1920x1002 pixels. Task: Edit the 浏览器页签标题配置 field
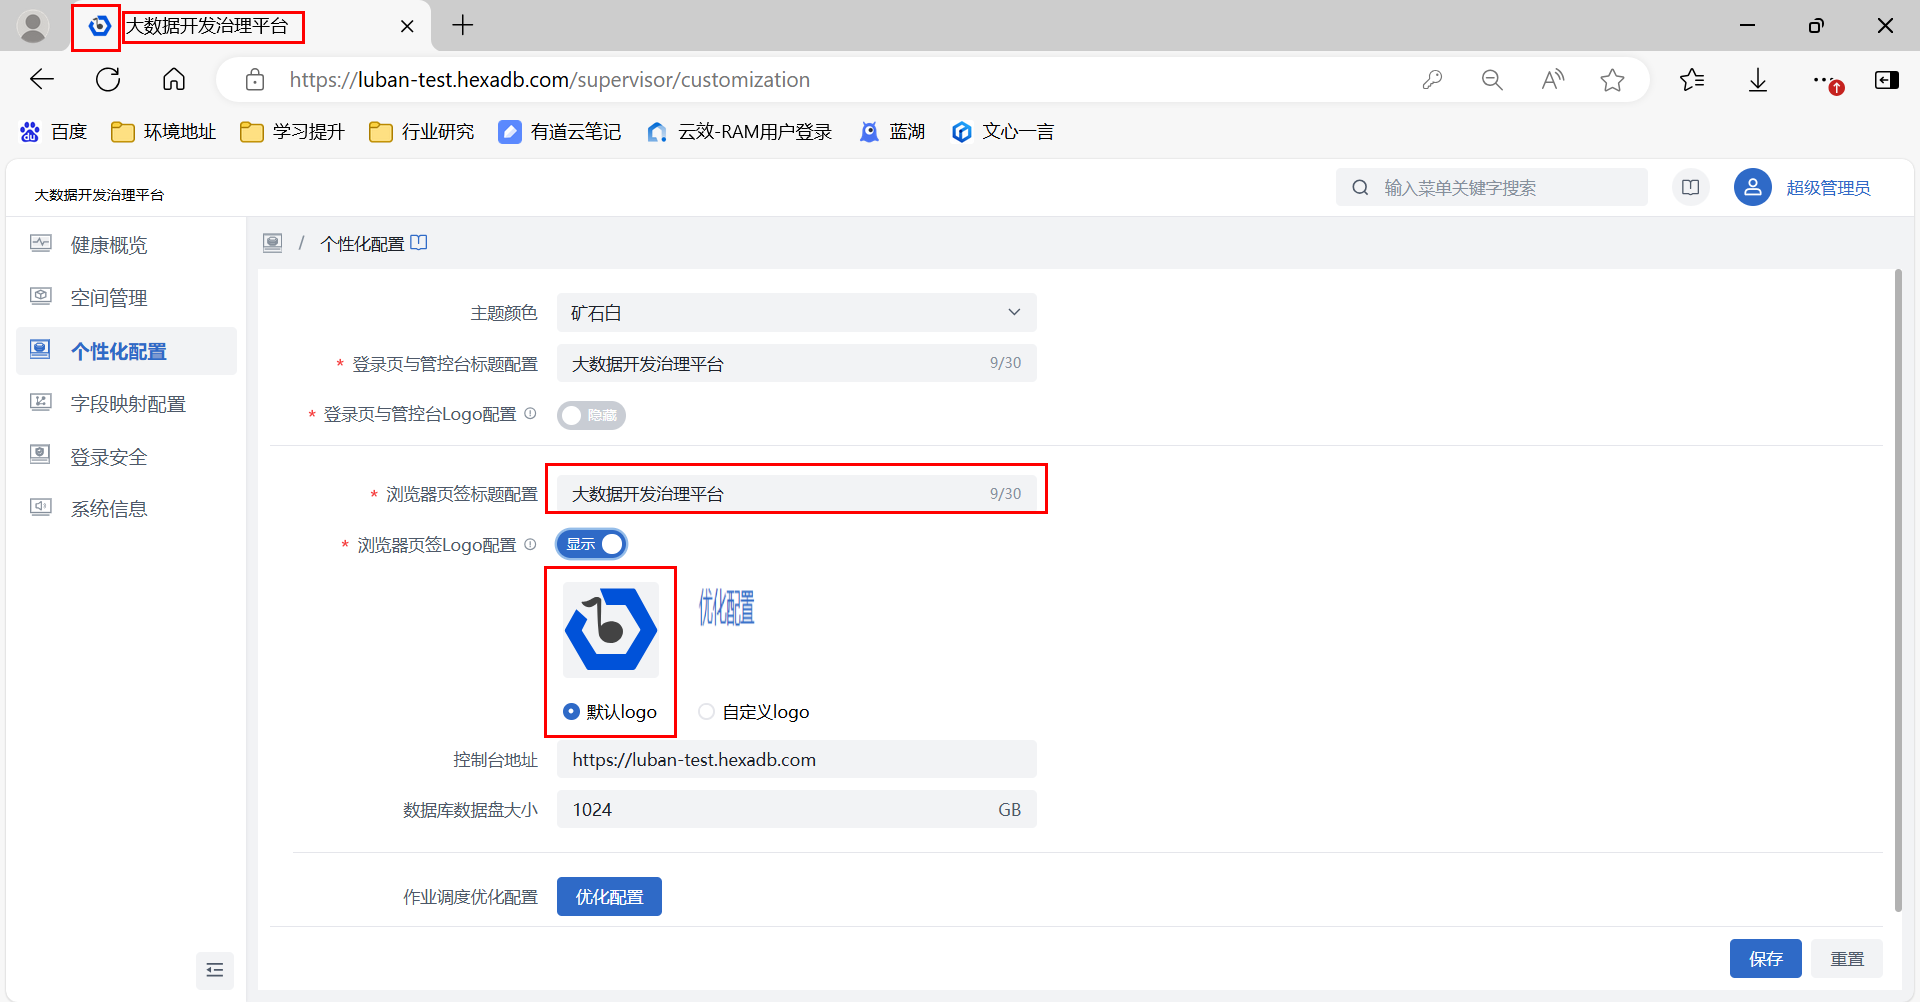tap(796, 493)
